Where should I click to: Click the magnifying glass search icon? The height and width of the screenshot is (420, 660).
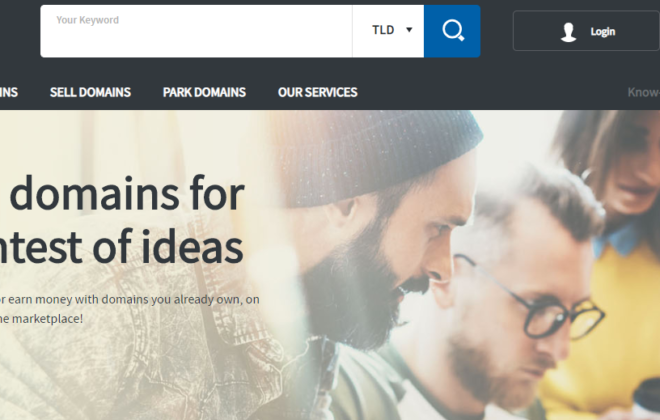[x=452, y=31]
